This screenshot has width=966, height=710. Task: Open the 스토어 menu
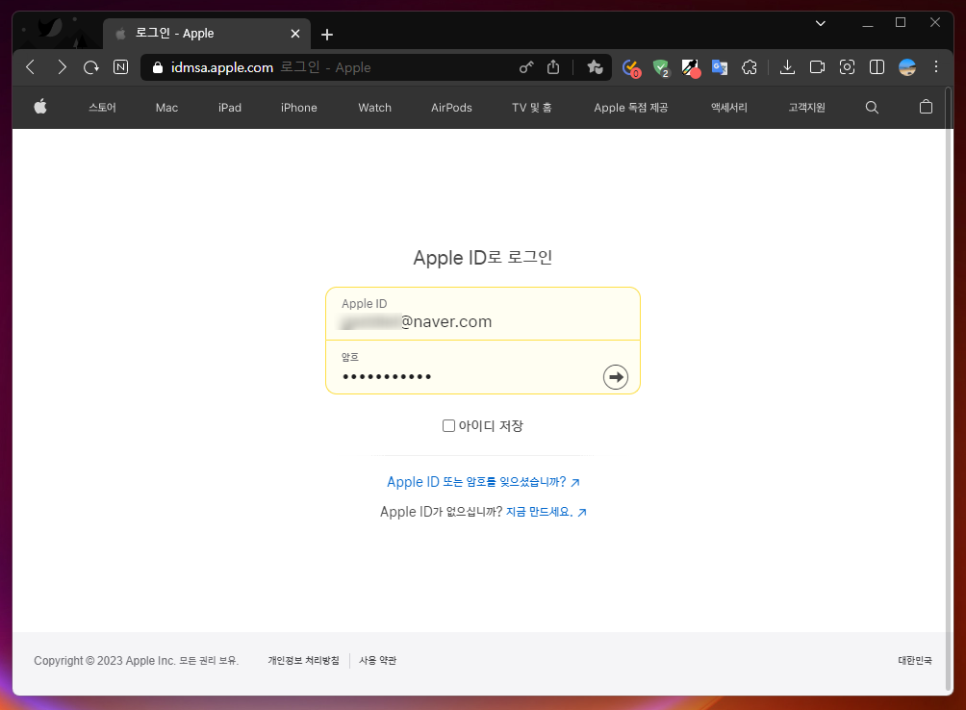click(102, 107)
